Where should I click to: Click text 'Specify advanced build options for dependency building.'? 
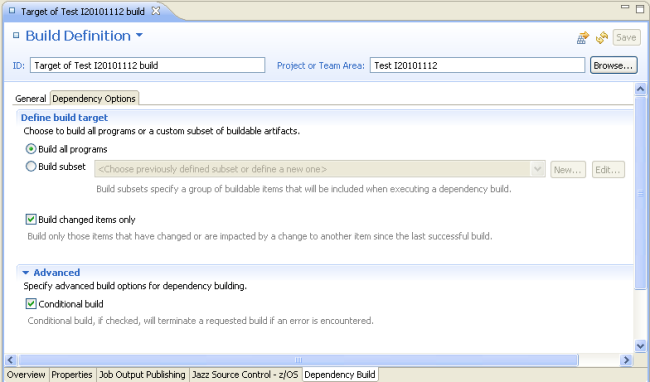click(x=135, y=286)
